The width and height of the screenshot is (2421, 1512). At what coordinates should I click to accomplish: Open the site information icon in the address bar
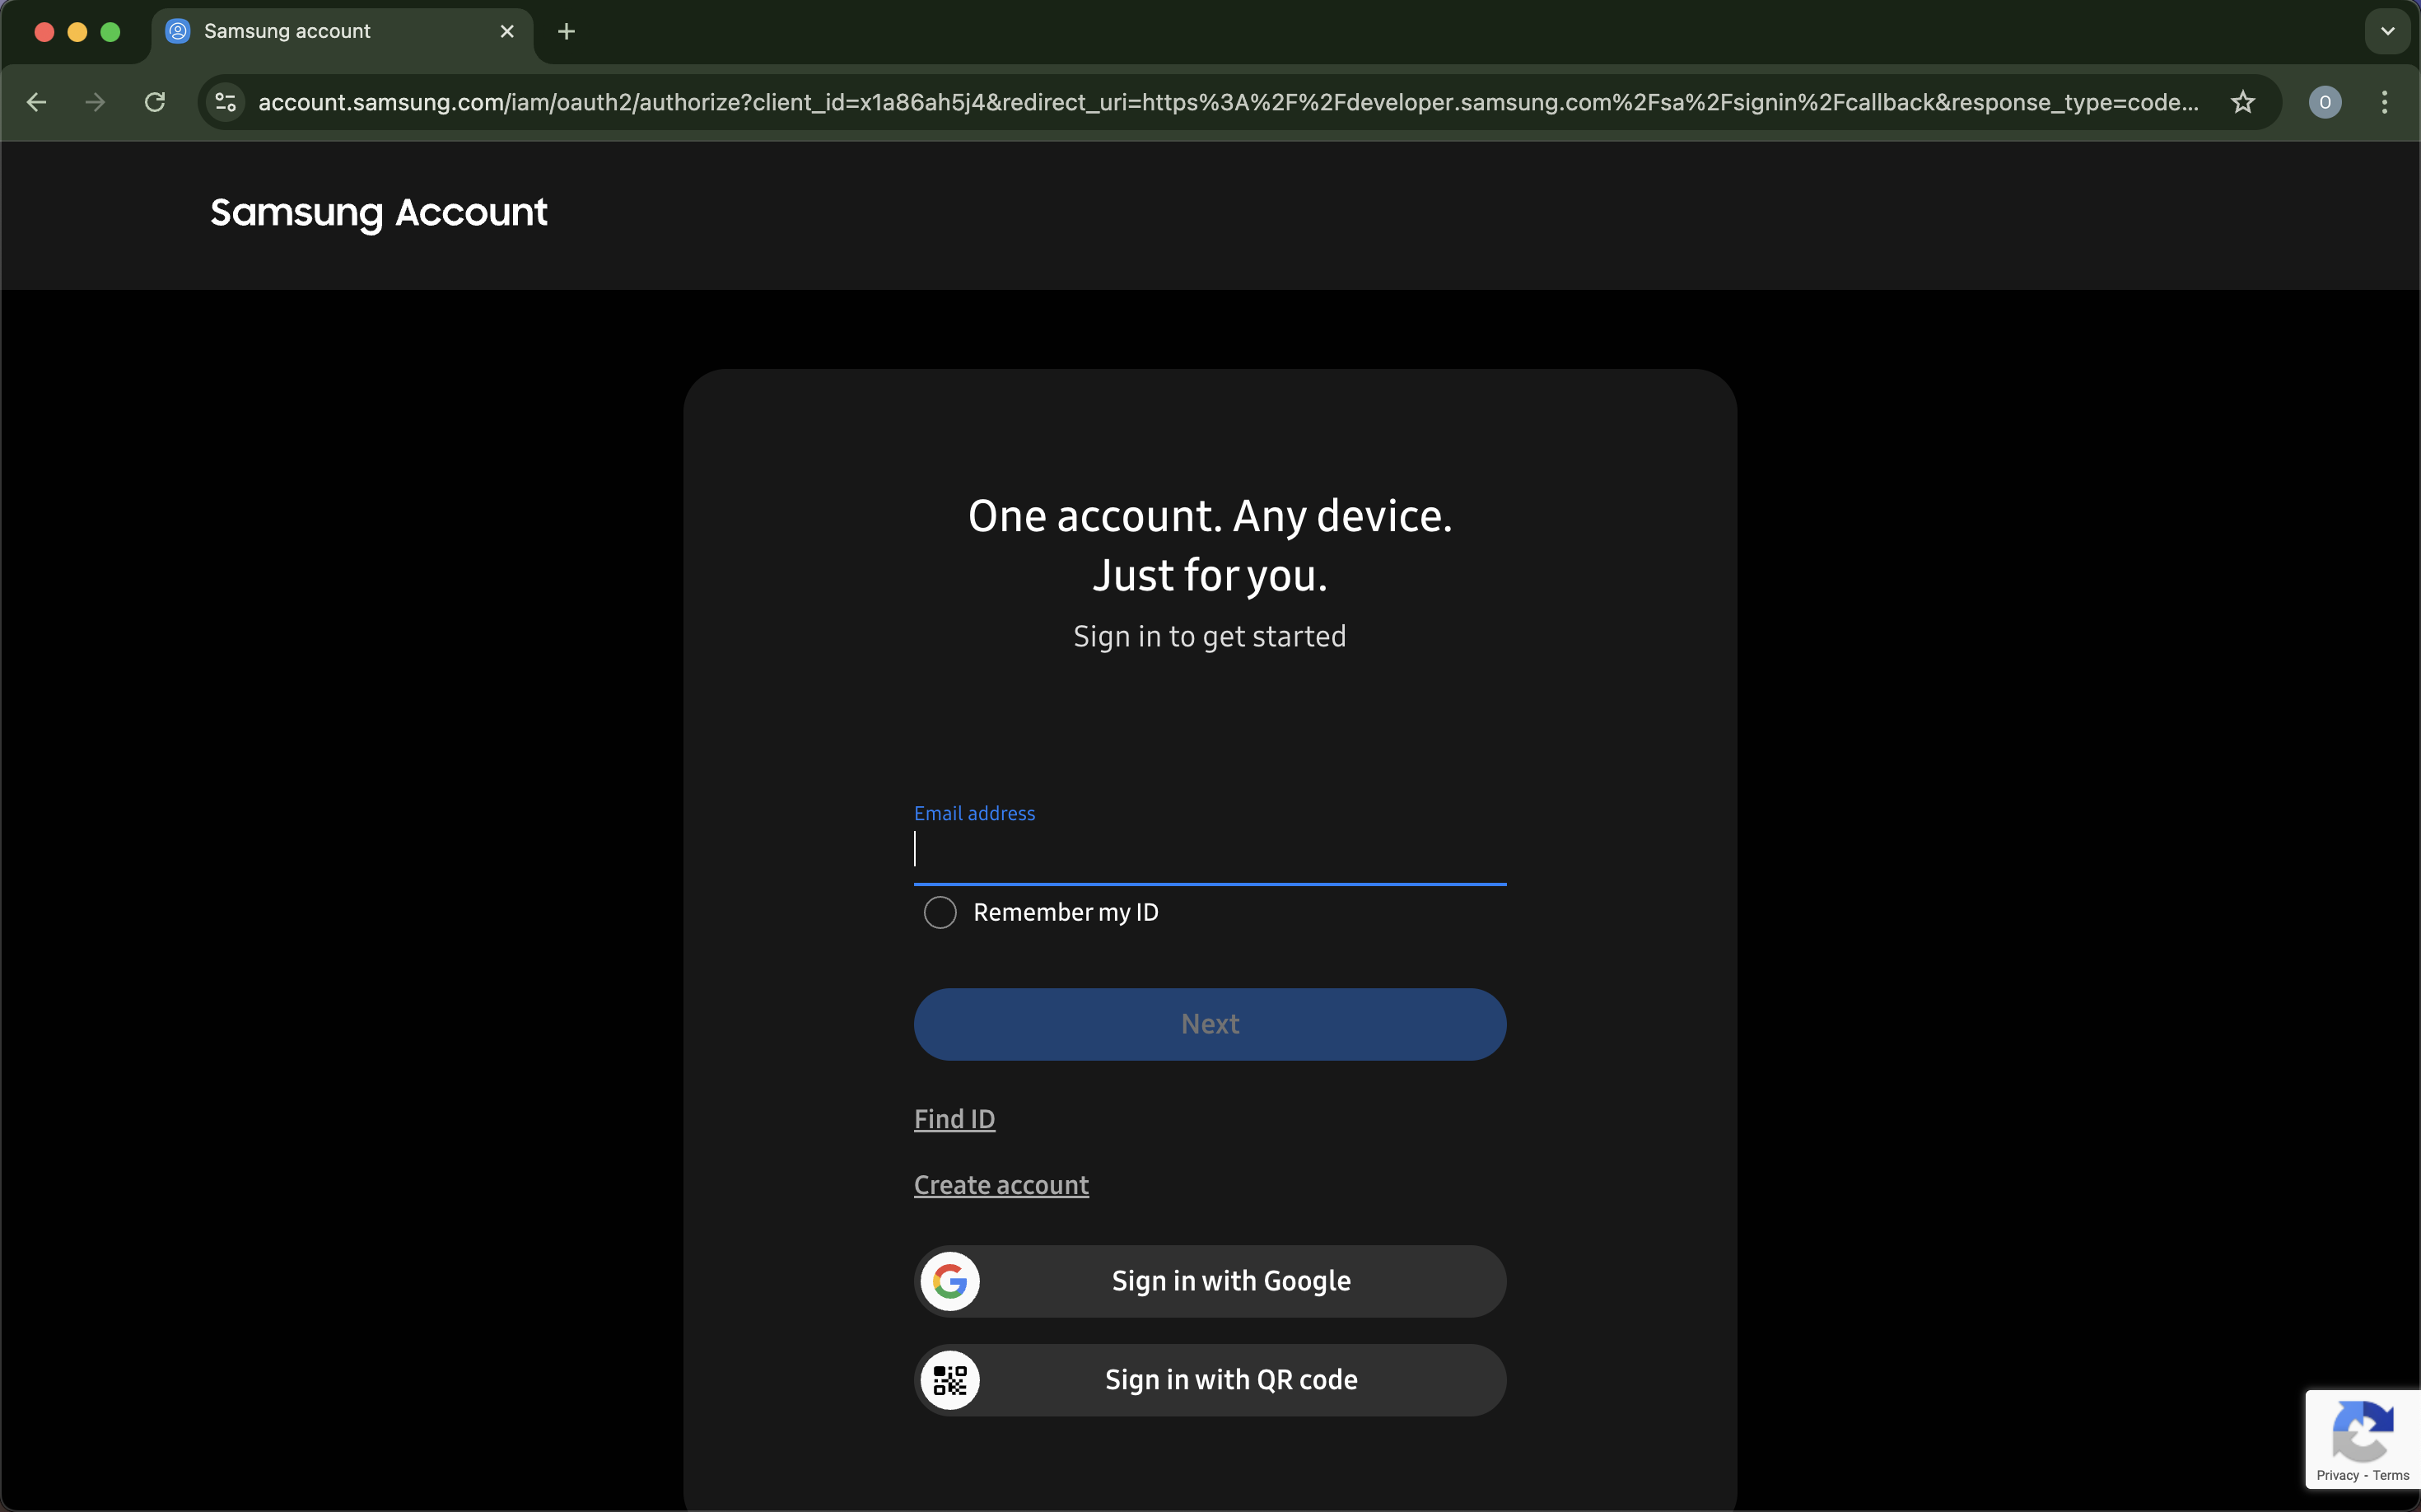226,102
